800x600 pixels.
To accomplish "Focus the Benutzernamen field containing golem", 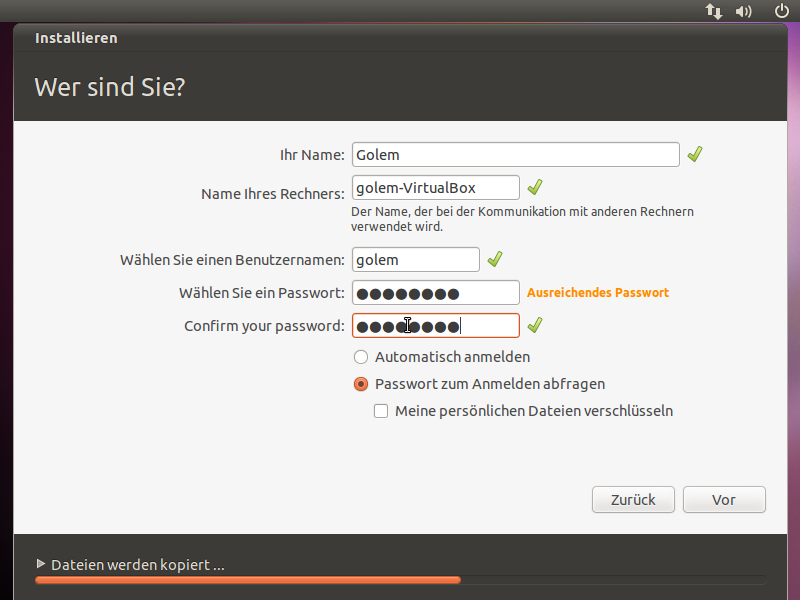I will pos(415,260).
